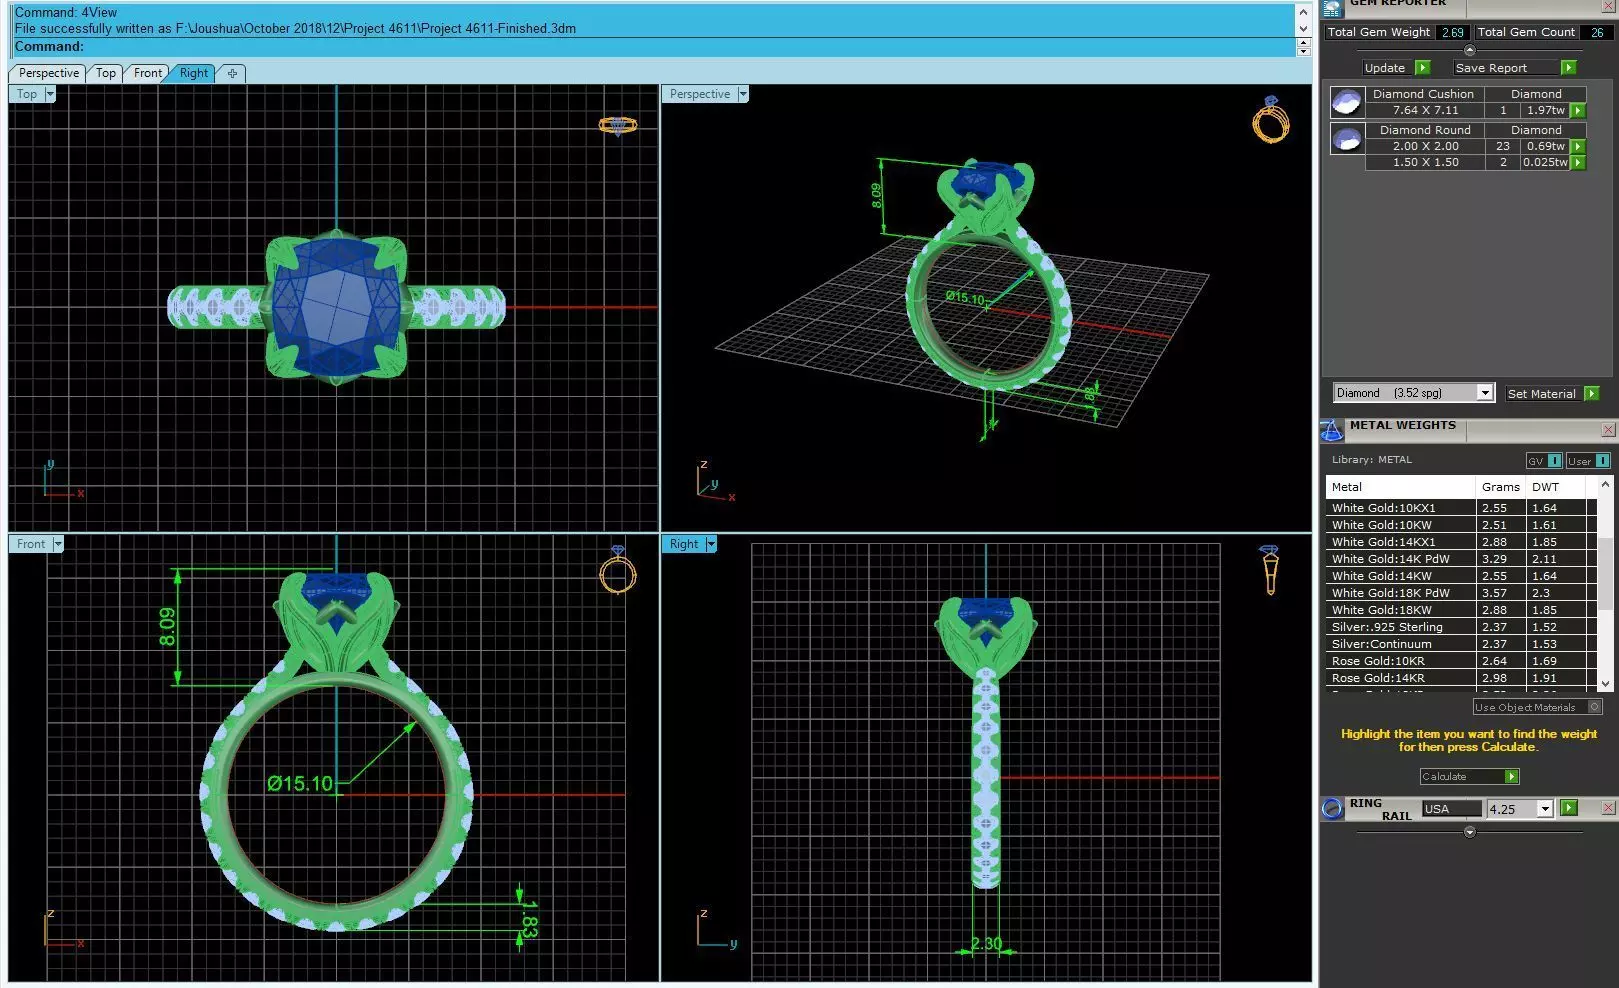
Task: Click the ring icon in Perspective viewport corner
Action: coord(1271,119)
